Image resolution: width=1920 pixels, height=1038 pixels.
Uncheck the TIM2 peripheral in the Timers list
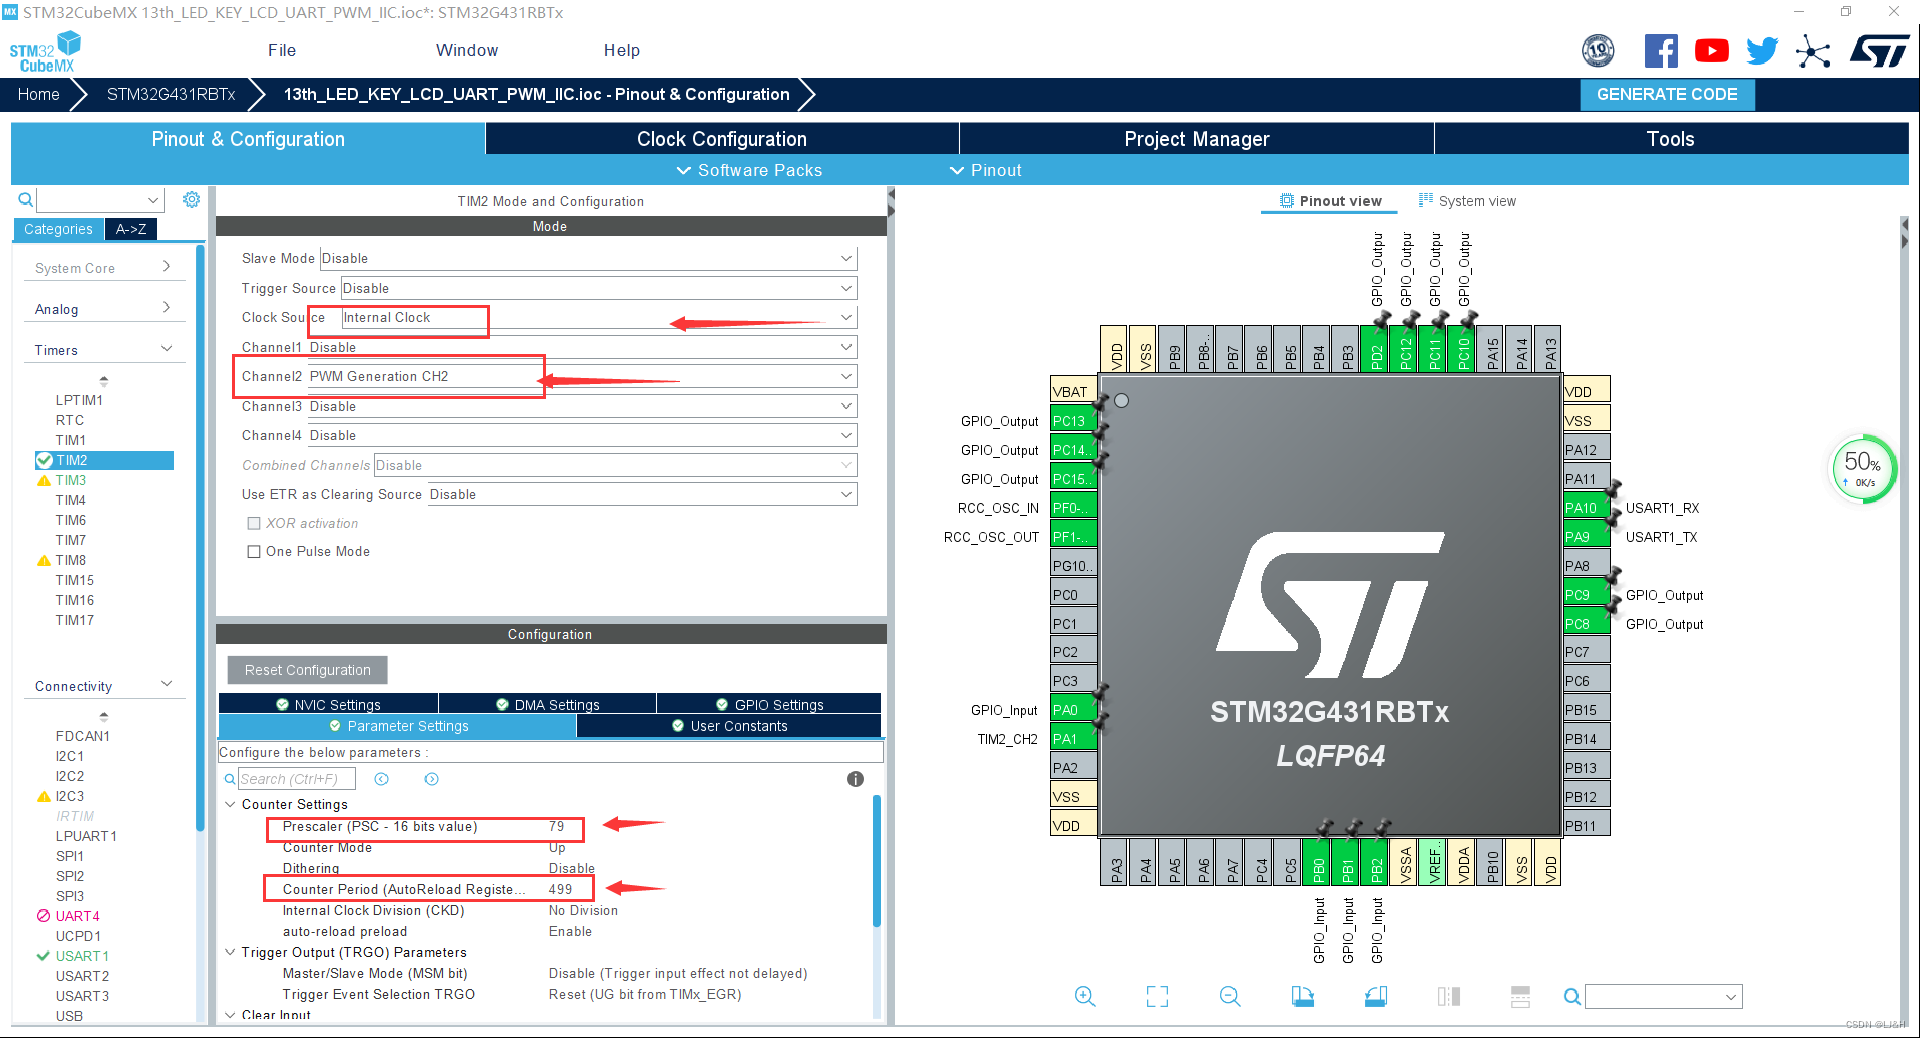44,460
